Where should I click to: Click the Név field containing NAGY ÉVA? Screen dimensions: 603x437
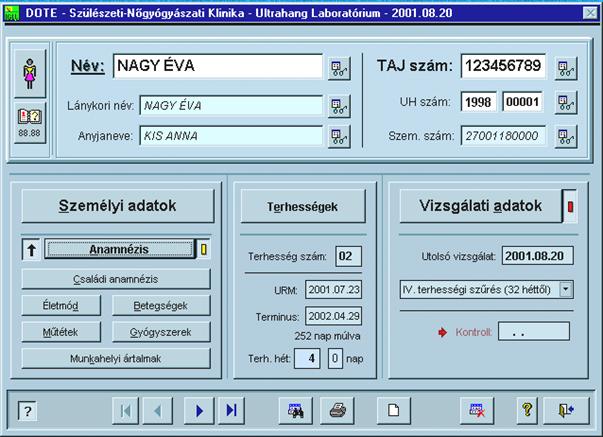coord(218,66)
